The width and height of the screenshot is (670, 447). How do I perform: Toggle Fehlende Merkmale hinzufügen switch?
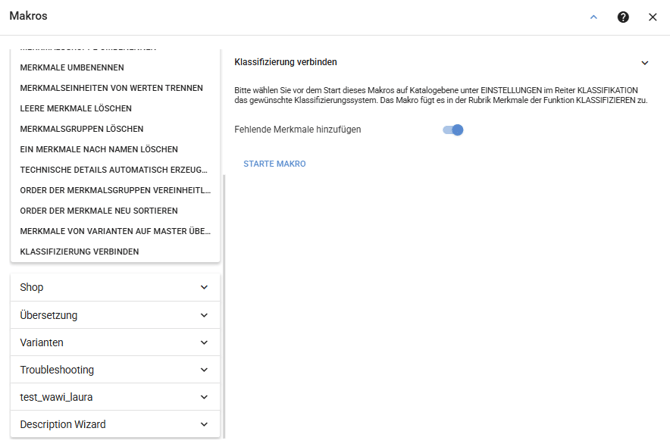(x=453, y=130)
